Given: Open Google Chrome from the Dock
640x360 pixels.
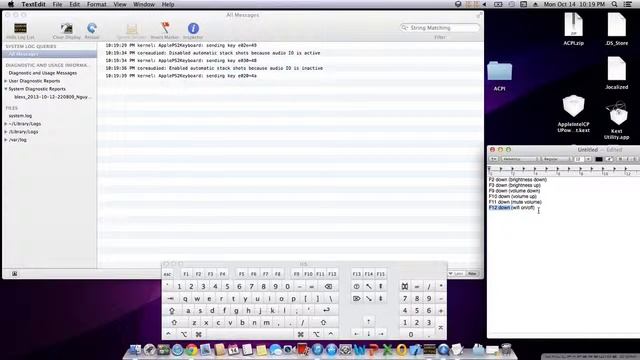Looking at the screenshot, I should click(x=191, y=349).
